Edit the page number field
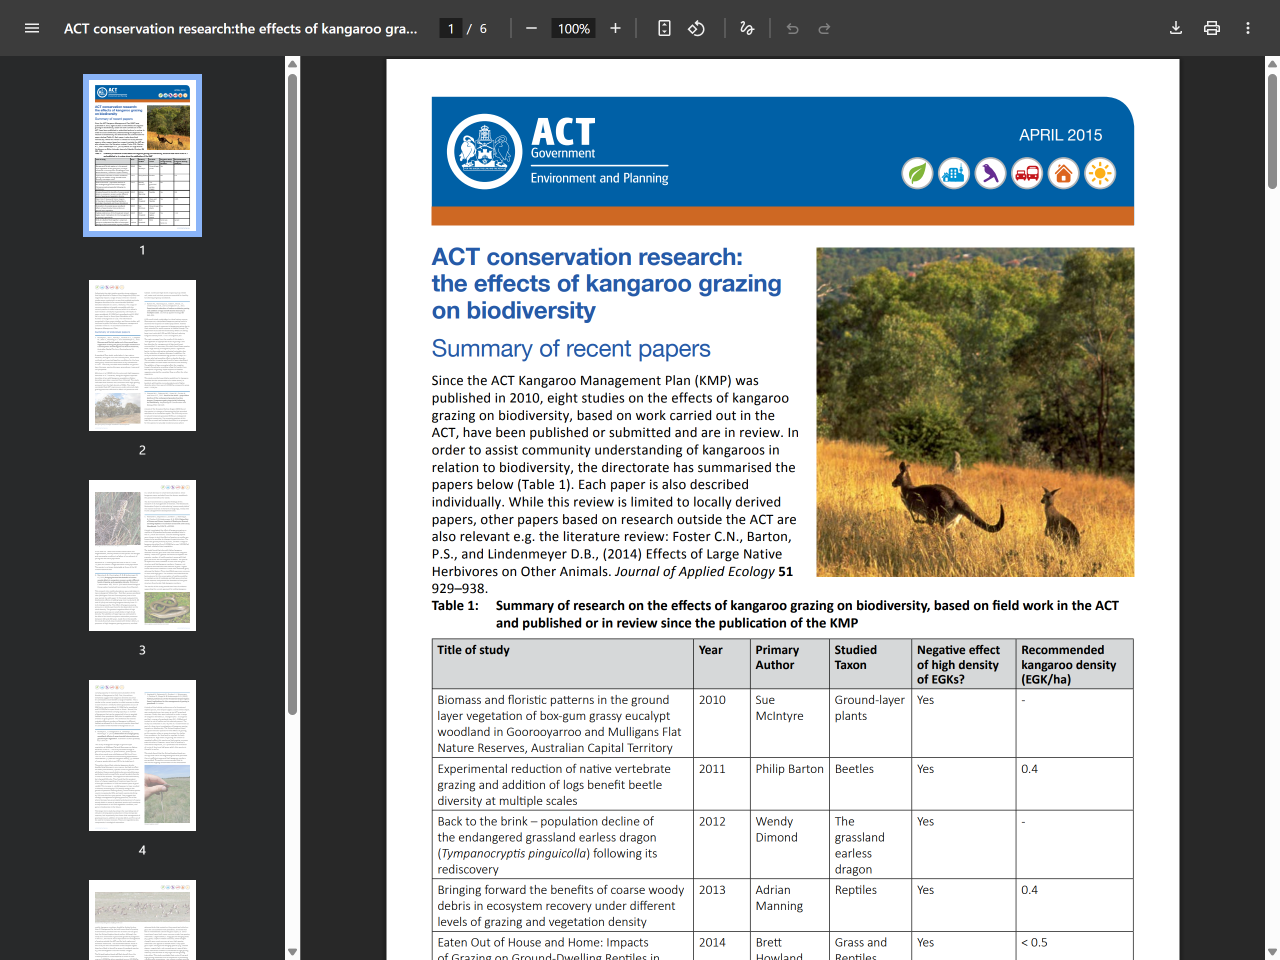Viewport: 1280px width, 960px height. pyautogui.click(x=450, y=28)
